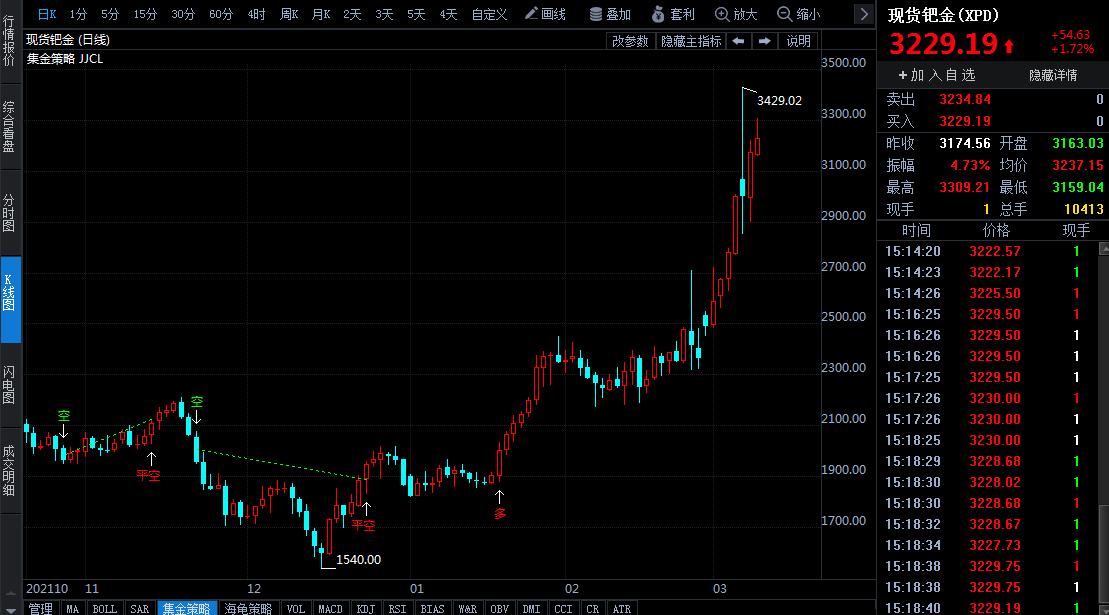Switch to VOL indicator
This screenshot has height=615, width=1109.
click(x=295, y=609)
